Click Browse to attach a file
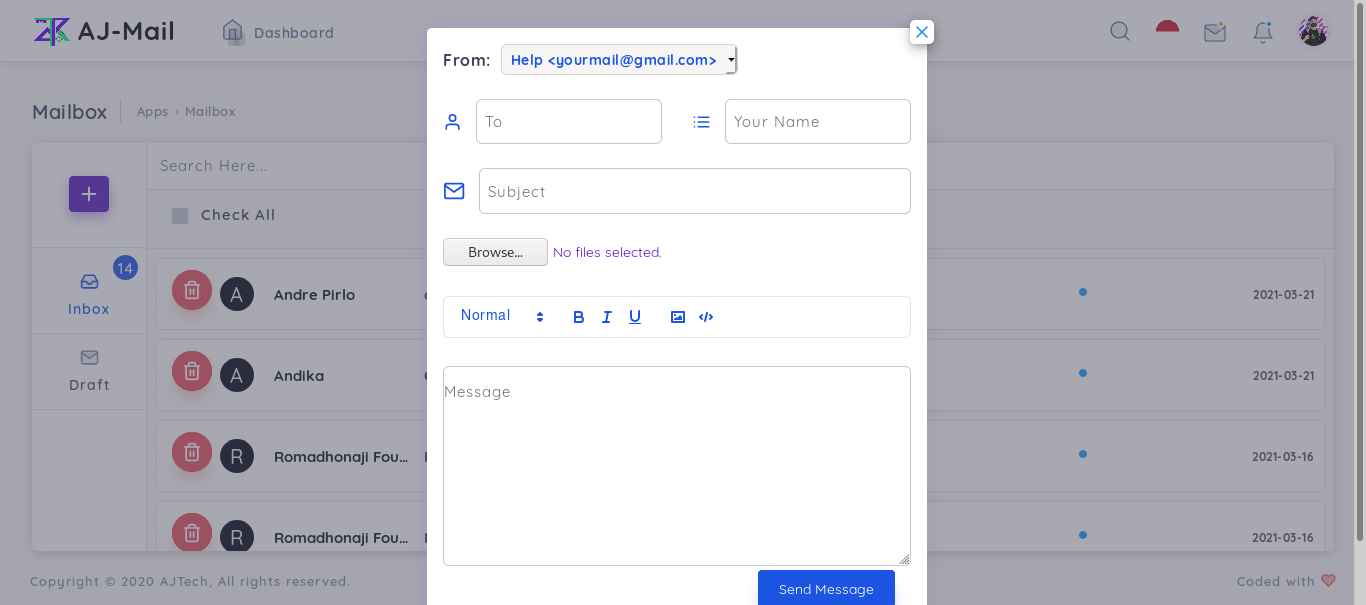The height and width of the screenshot is (605, 1366). (x=495, y=252)
